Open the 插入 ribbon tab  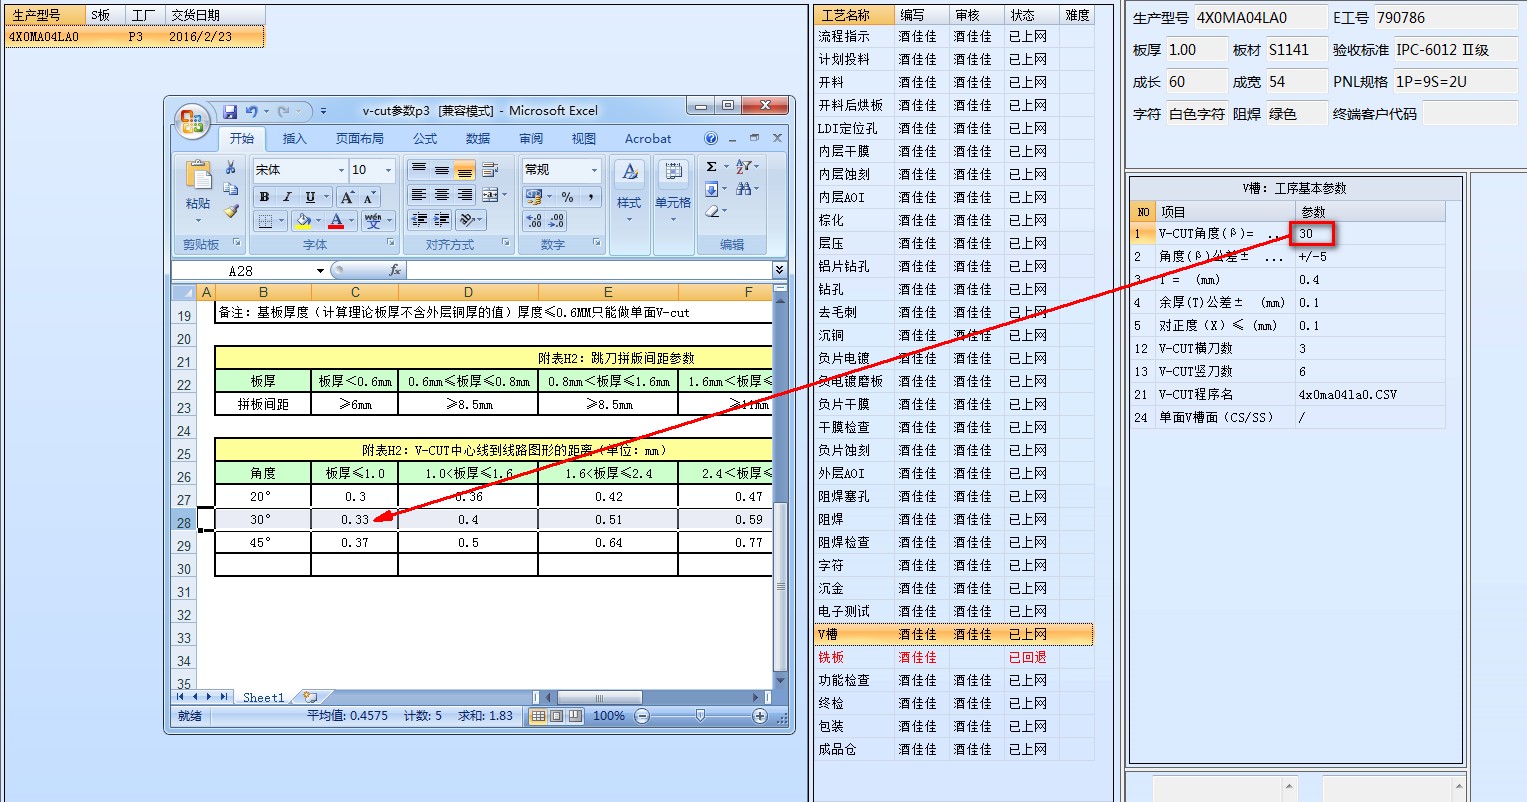[294, 139]
